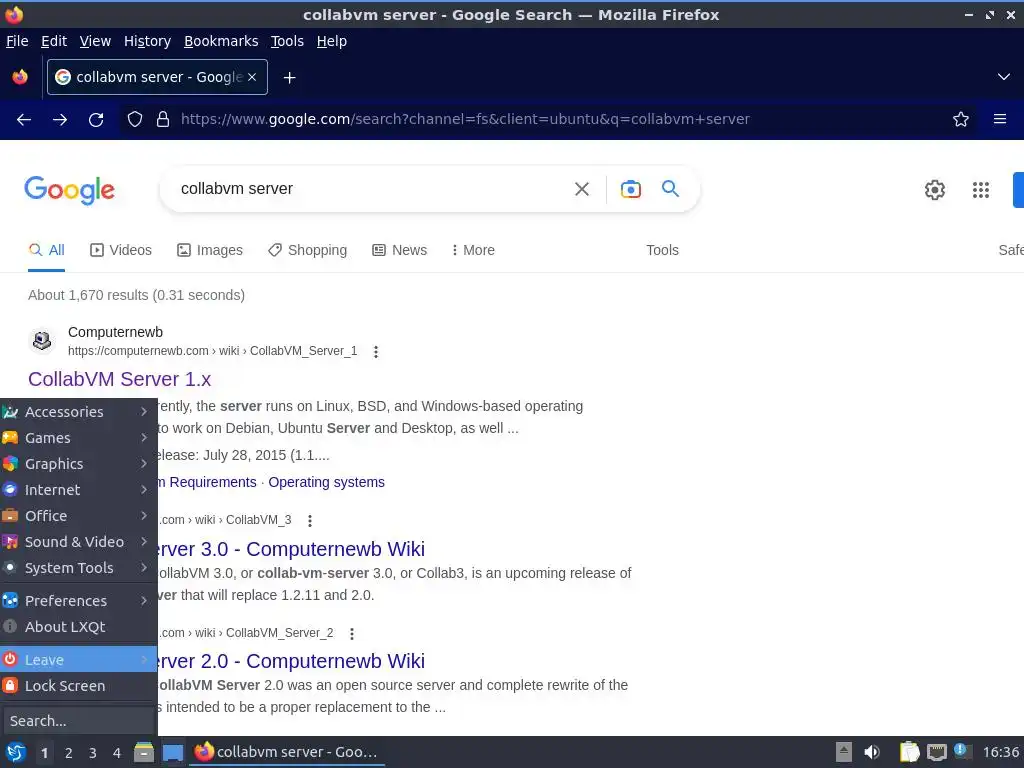
Task: Open the File menu
Action: tap(17, 41)
